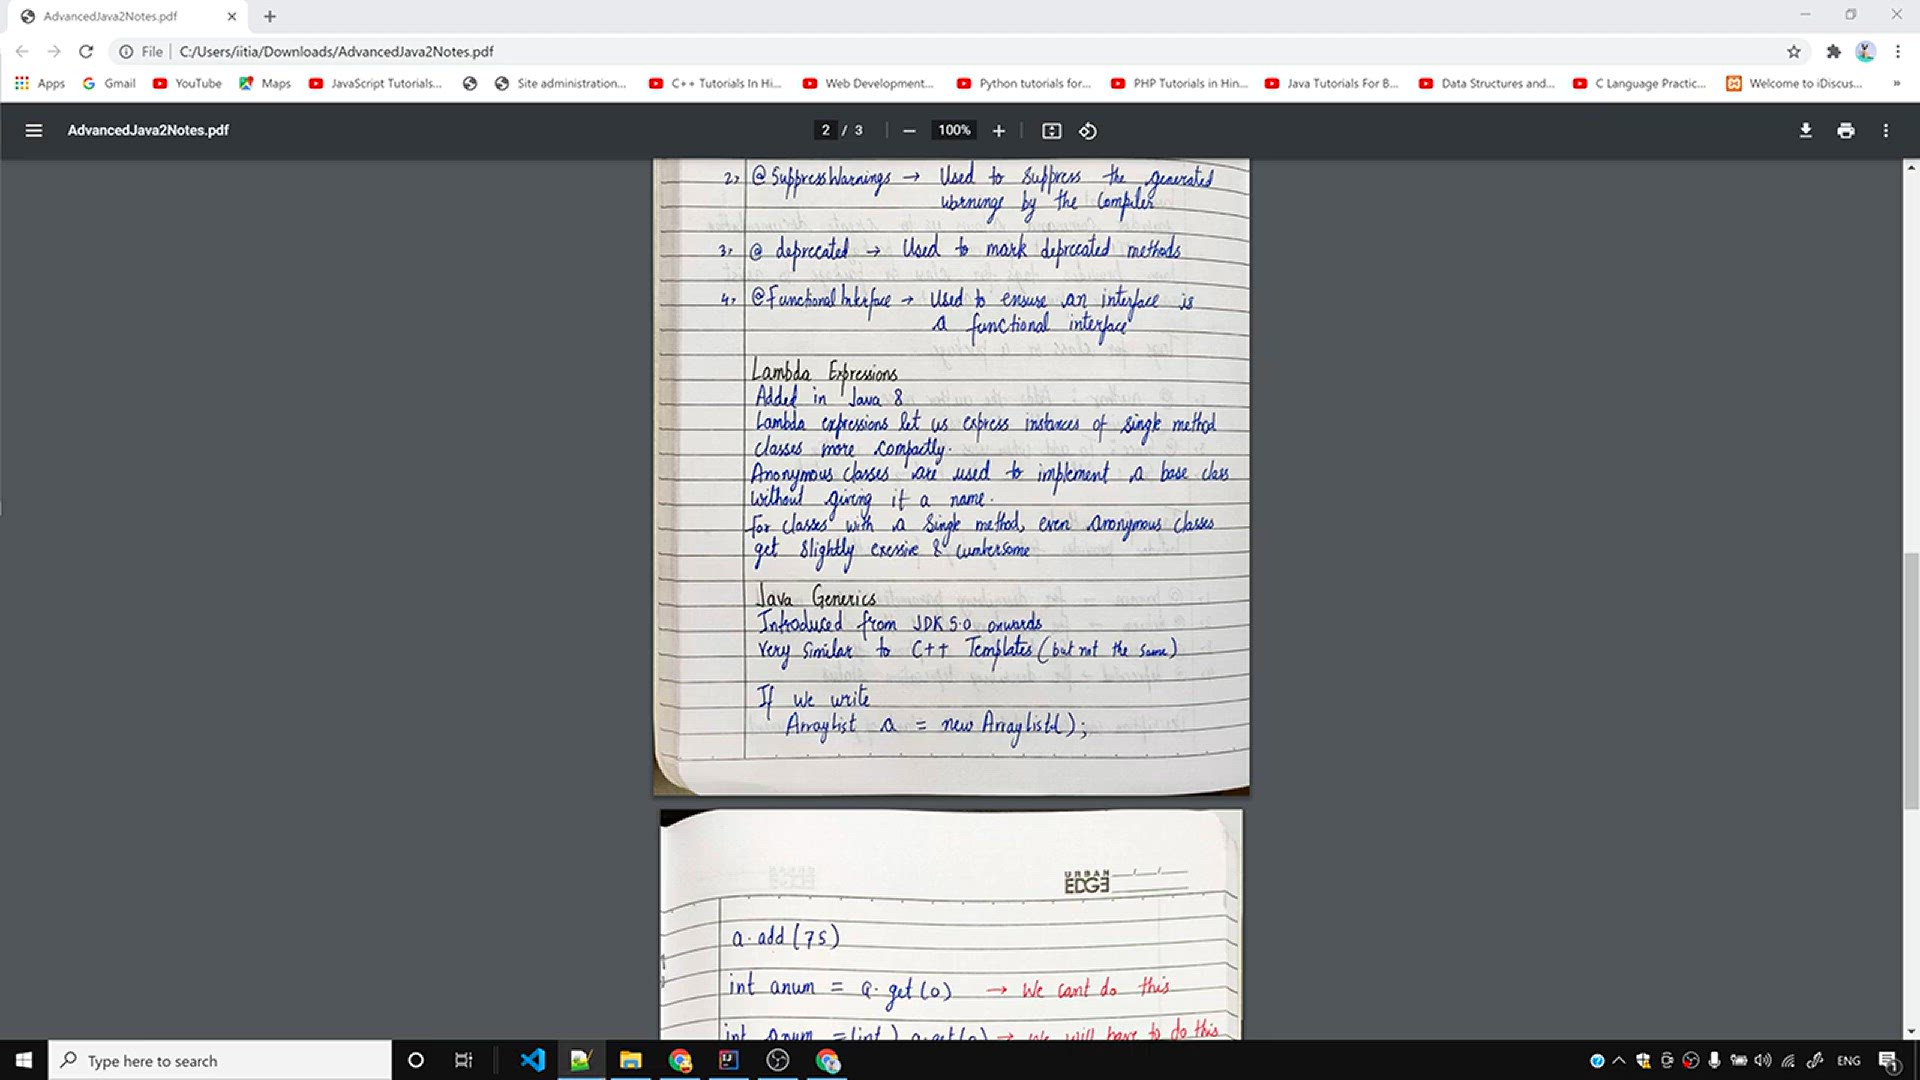Open the battery status tray icon
The height and width of the screenshot is (1080, 1920).
tap(1739, 1060)
